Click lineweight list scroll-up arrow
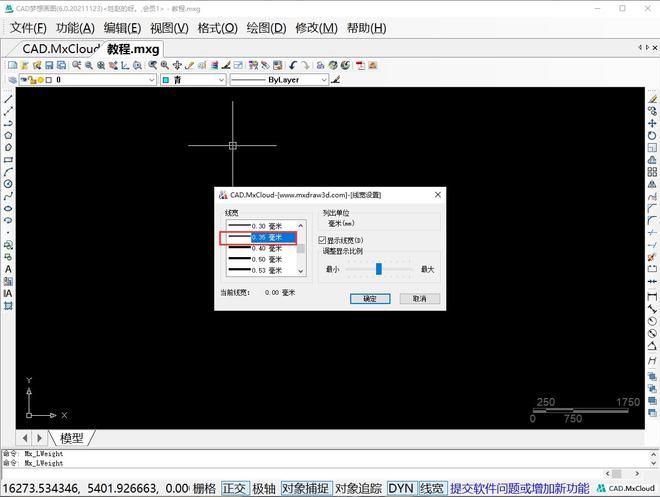 tap(301, 226)
